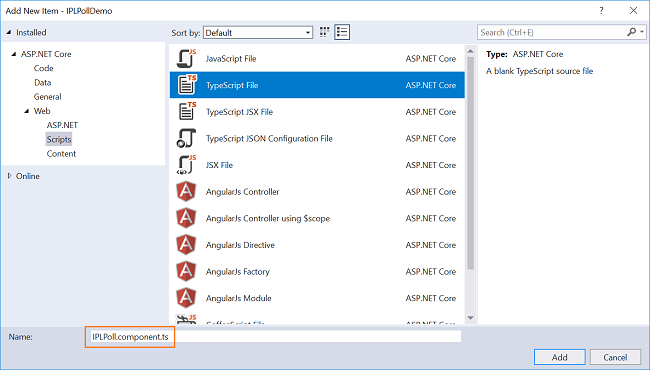Viewport: 650px width, 370px height.
Task: Select the AngularJs Directive template icon
Action: [186, 245]
